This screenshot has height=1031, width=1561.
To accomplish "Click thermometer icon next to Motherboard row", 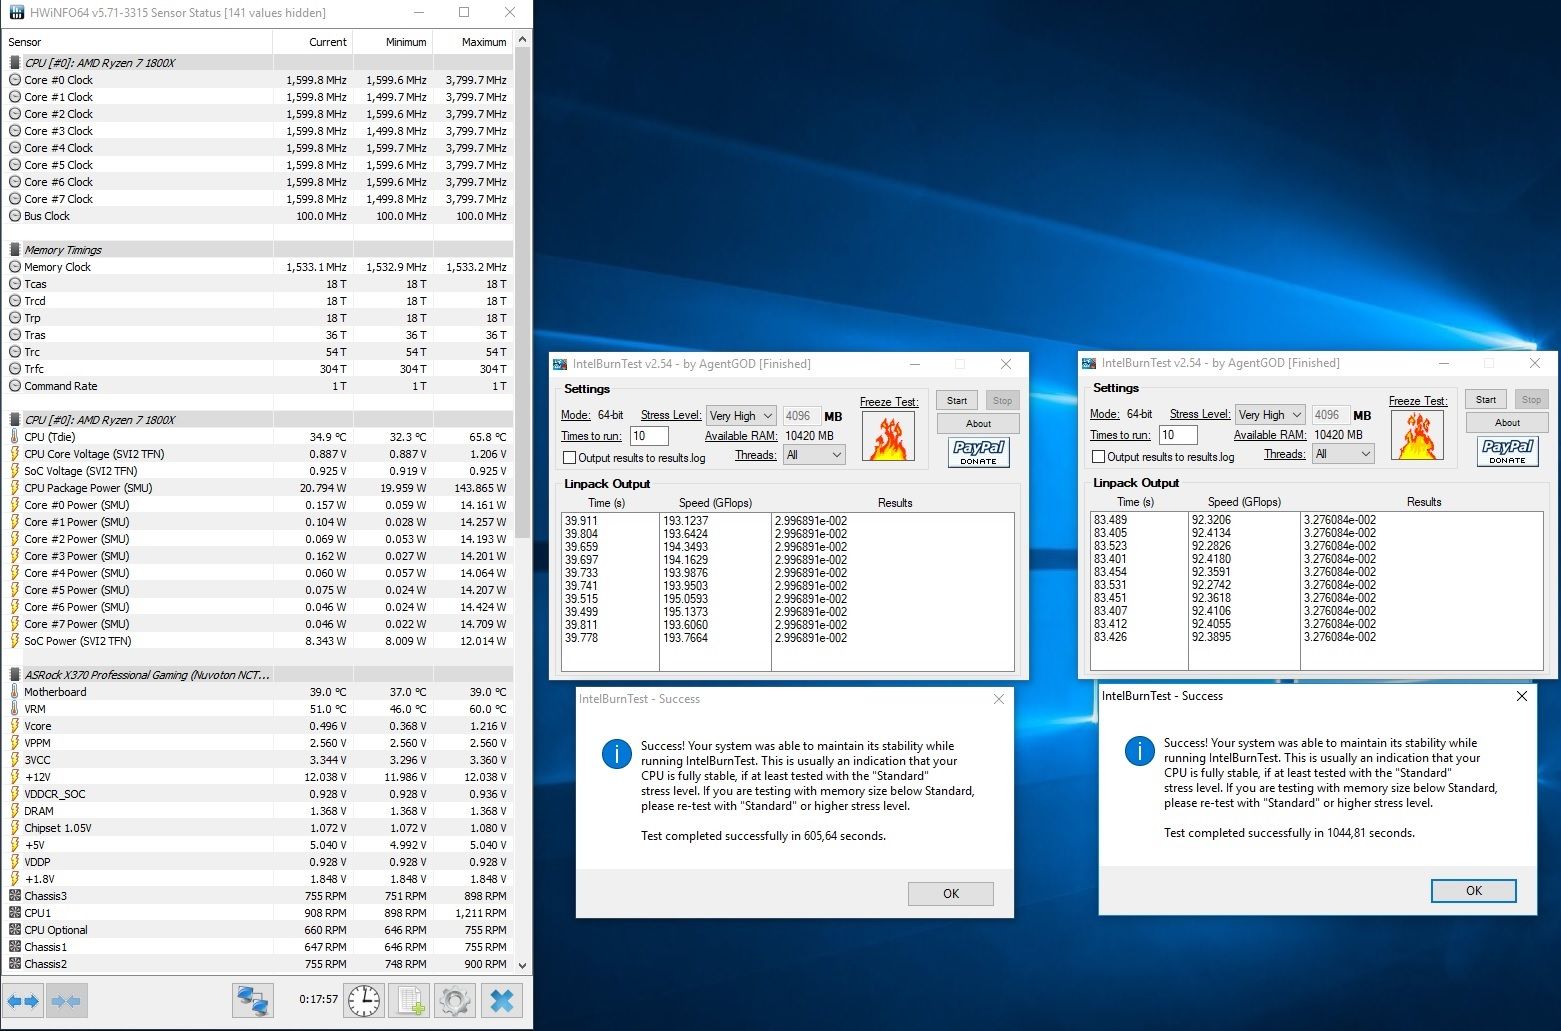I will point(15,692).
